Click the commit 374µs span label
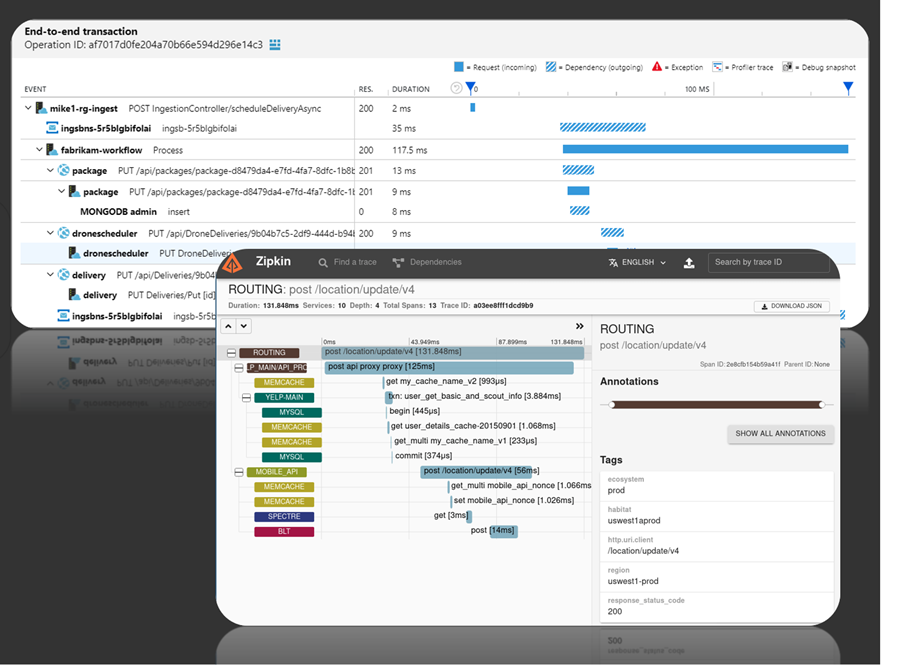 pos(423,456)
